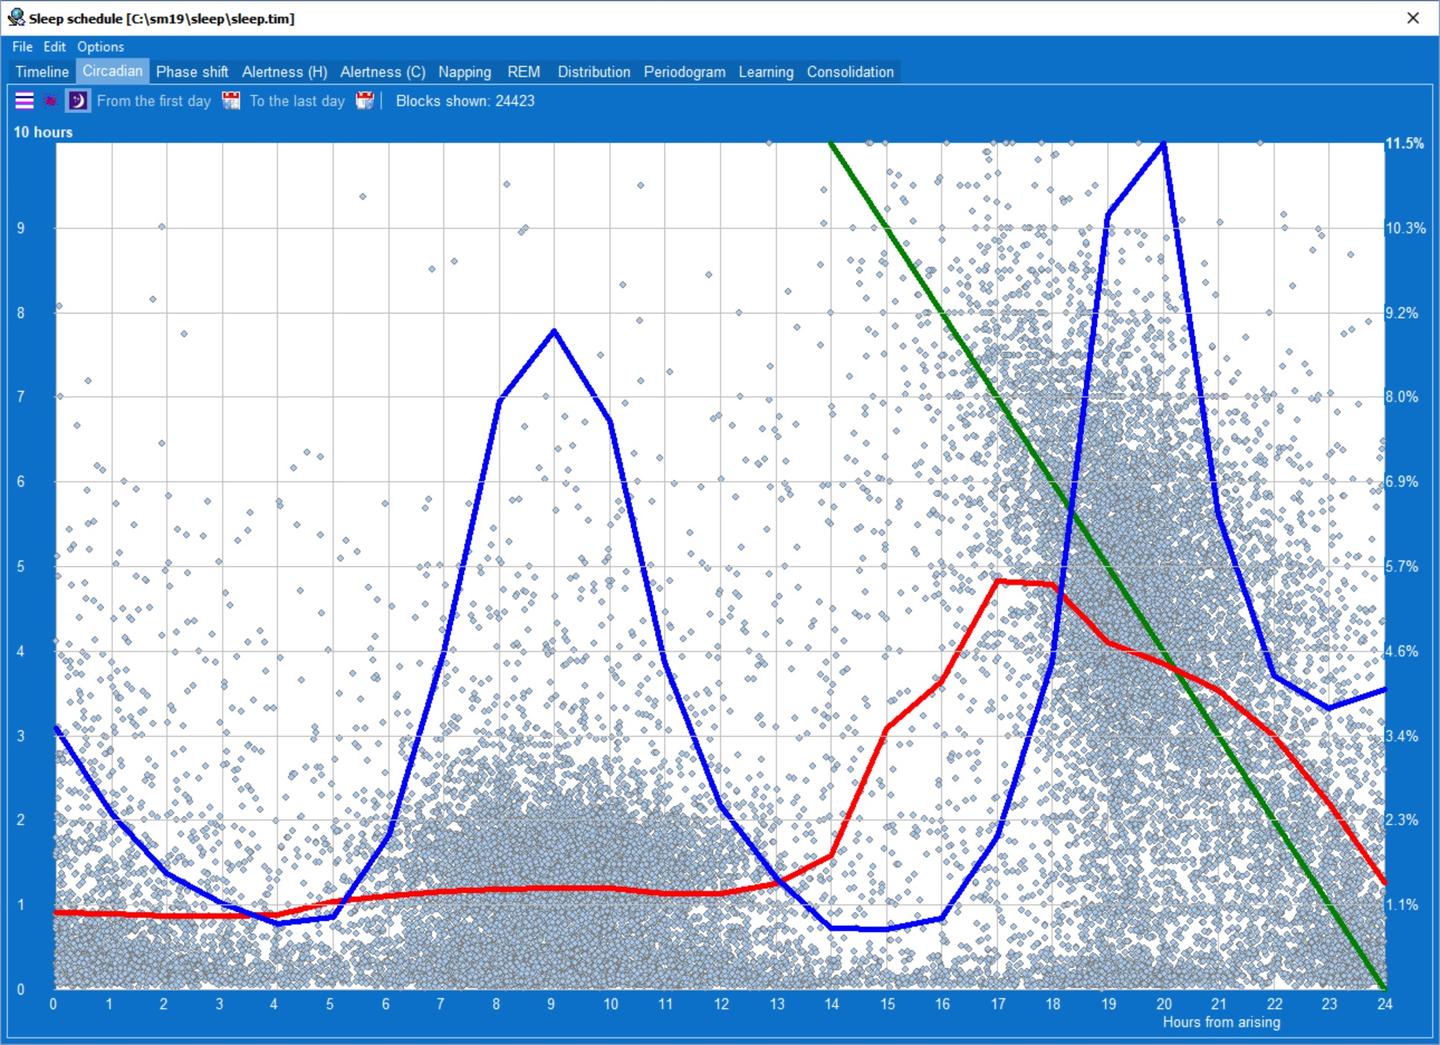The height and width of the screenshot is (1045, 1440).
Task: Click the 'Blocks shown: 24423' text
Action: point(465,101)
